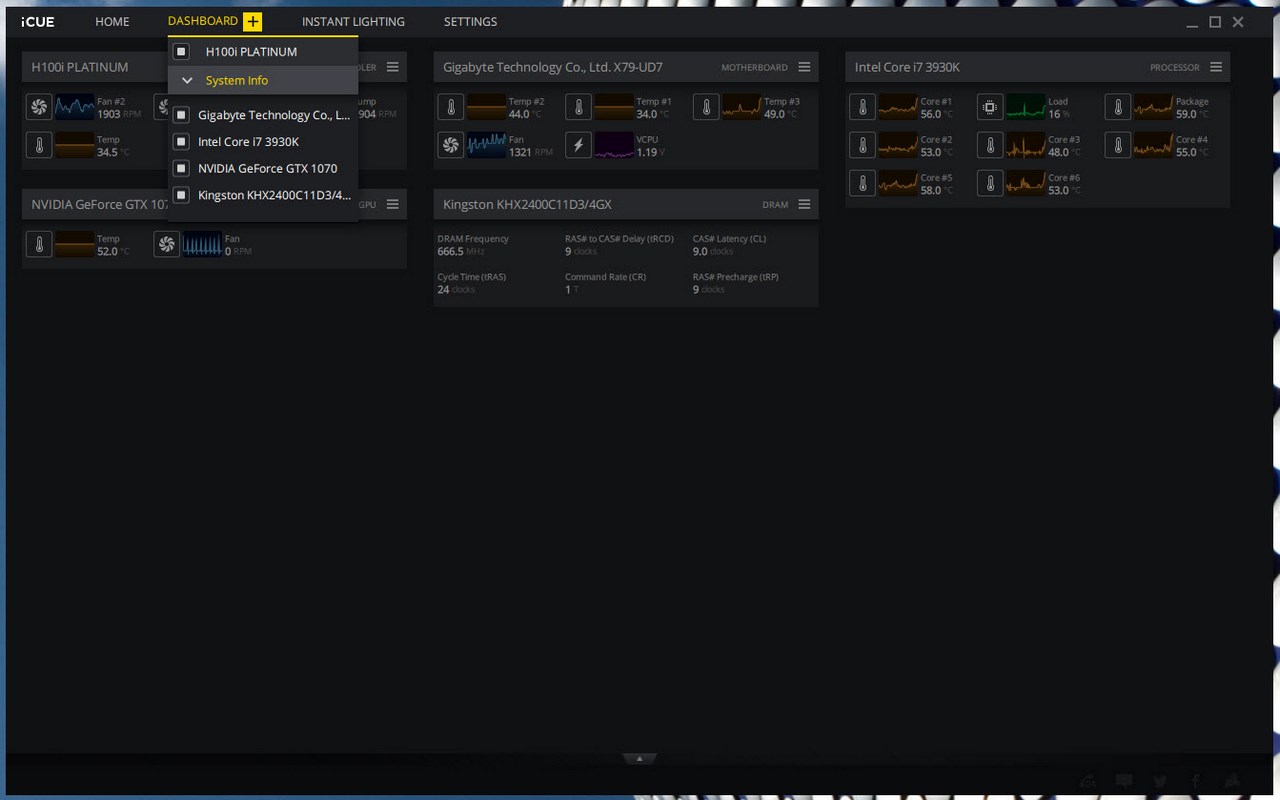Collapse the System Info group chevron
Screen dimensions: 1280x800
[x=187, y=81]
